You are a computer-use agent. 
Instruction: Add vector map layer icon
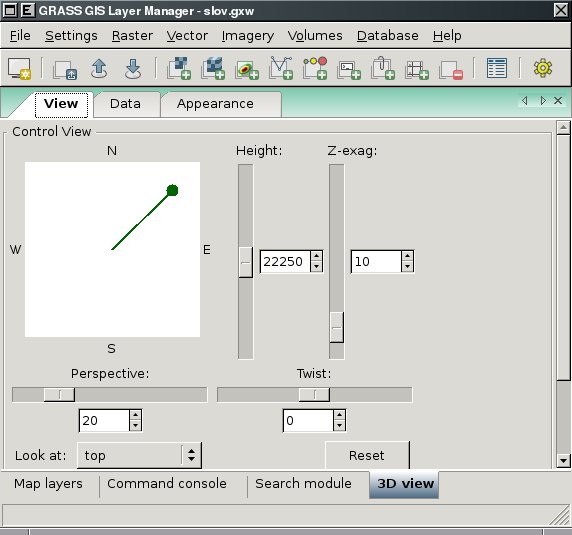[x=281, y=68]
